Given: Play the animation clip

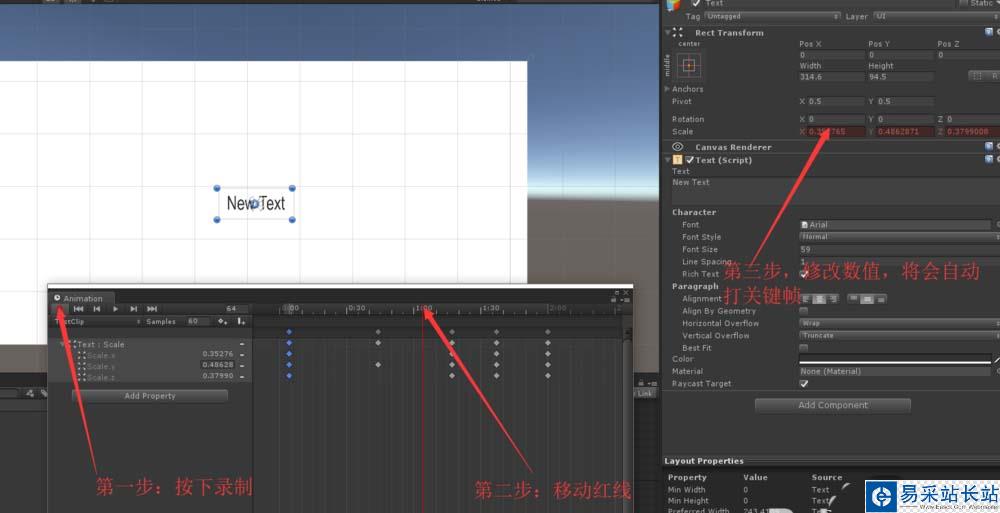Looking at the screenshot, I should point(115,309).
